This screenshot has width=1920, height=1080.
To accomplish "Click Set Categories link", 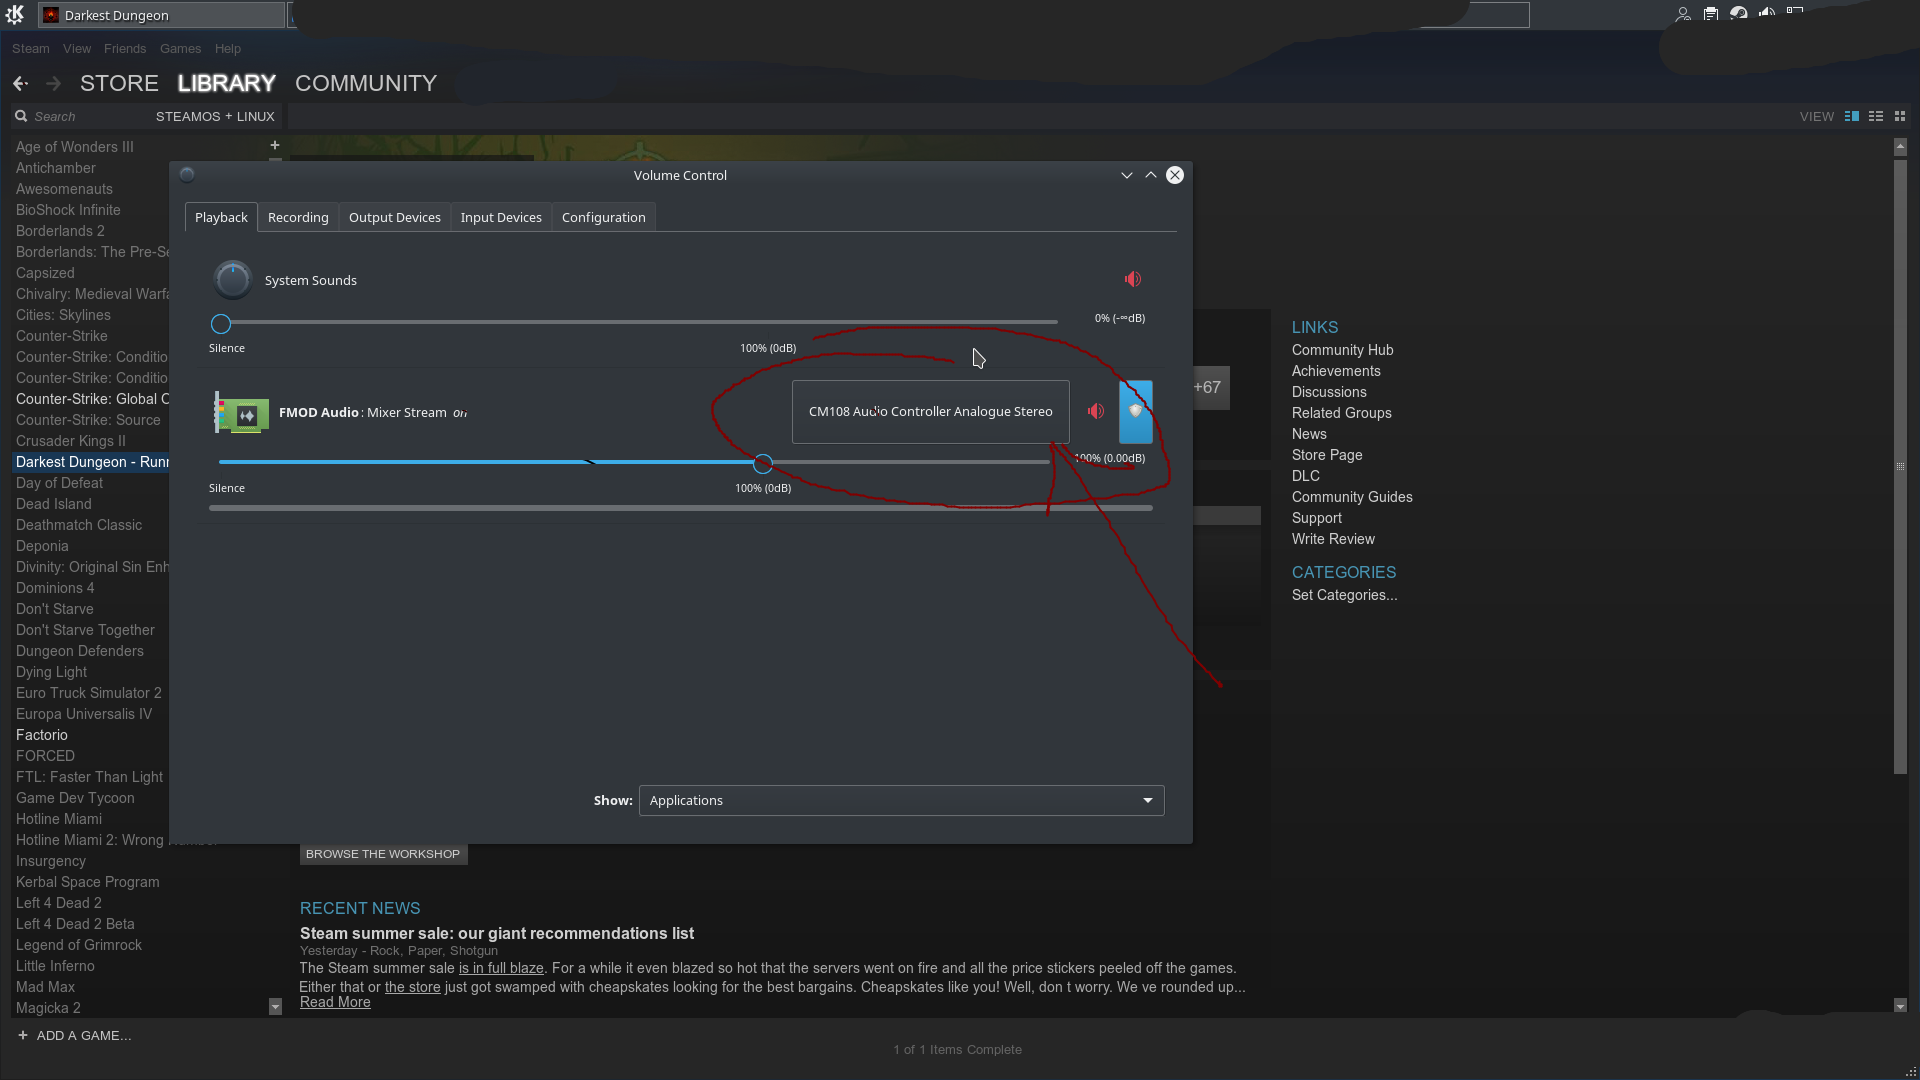I will [1344, 595].
